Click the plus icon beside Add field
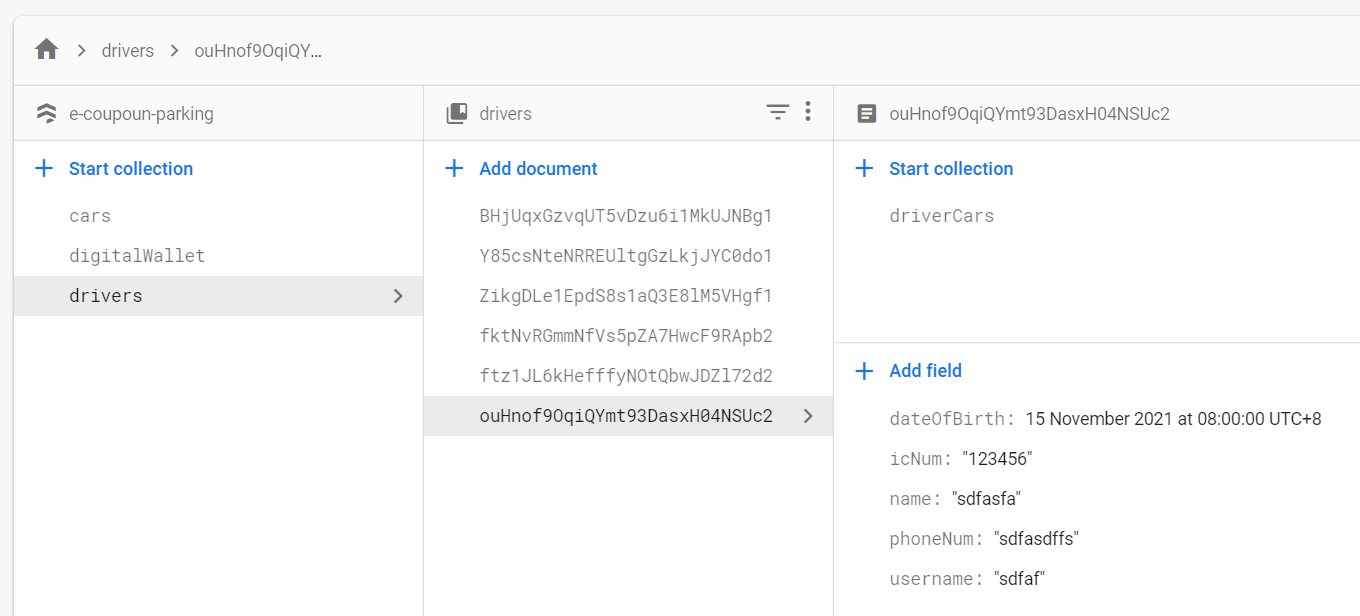Image resolution: width=1360 pixels, height=616 pixels. pyautogui.click(x=864, y=371)
